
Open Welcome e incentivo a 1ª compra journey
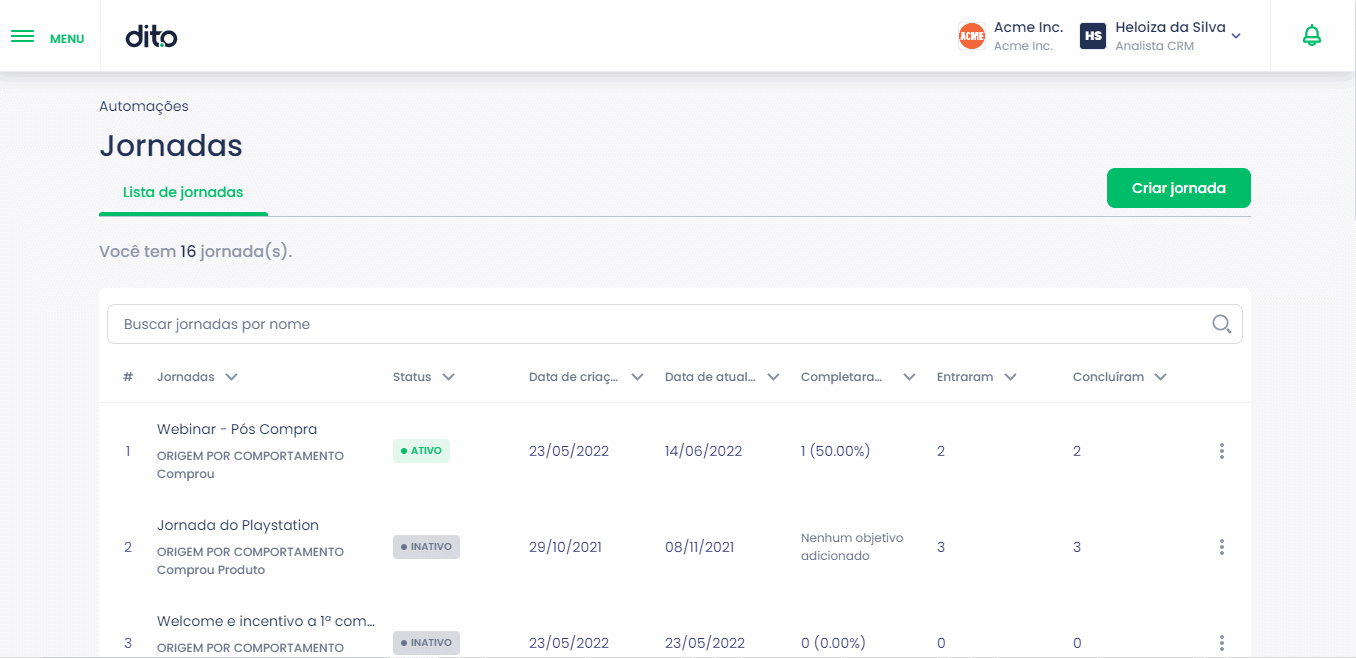[x=266, y=621]
